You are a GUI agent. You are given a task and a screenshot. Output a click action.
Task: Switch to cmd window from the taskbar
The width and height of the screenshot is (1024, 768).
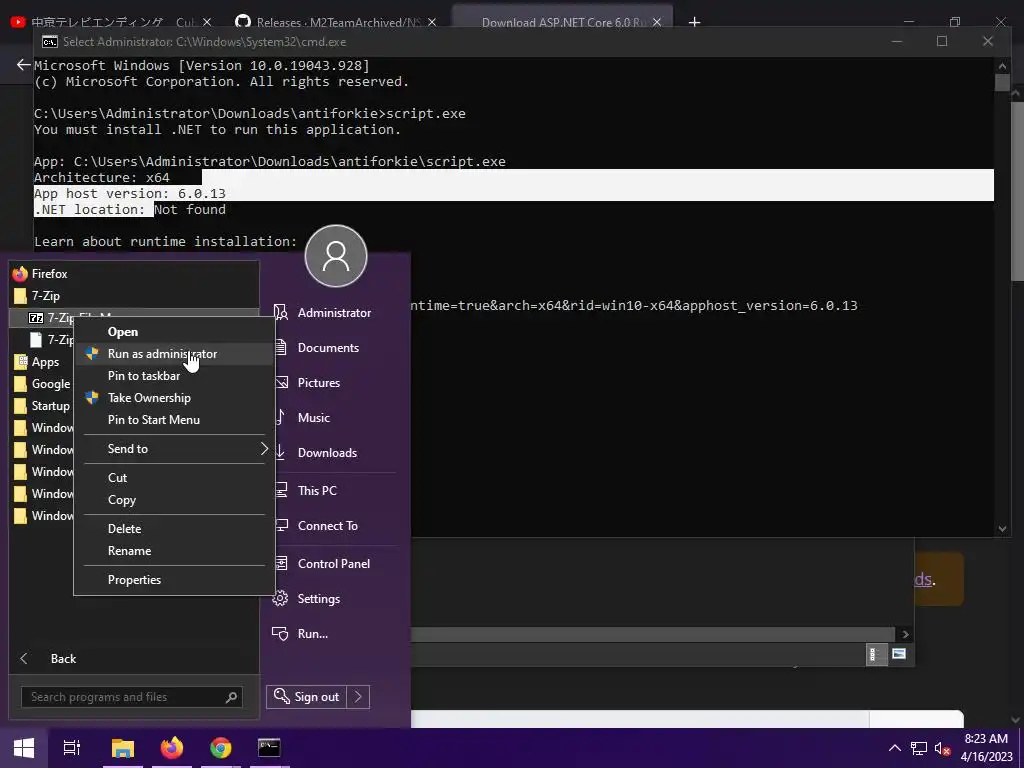[269, 748]
